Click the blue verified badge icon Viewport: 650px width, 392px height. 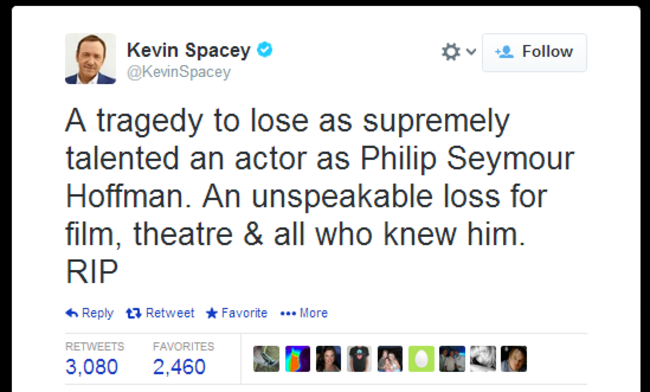[264, 50]
